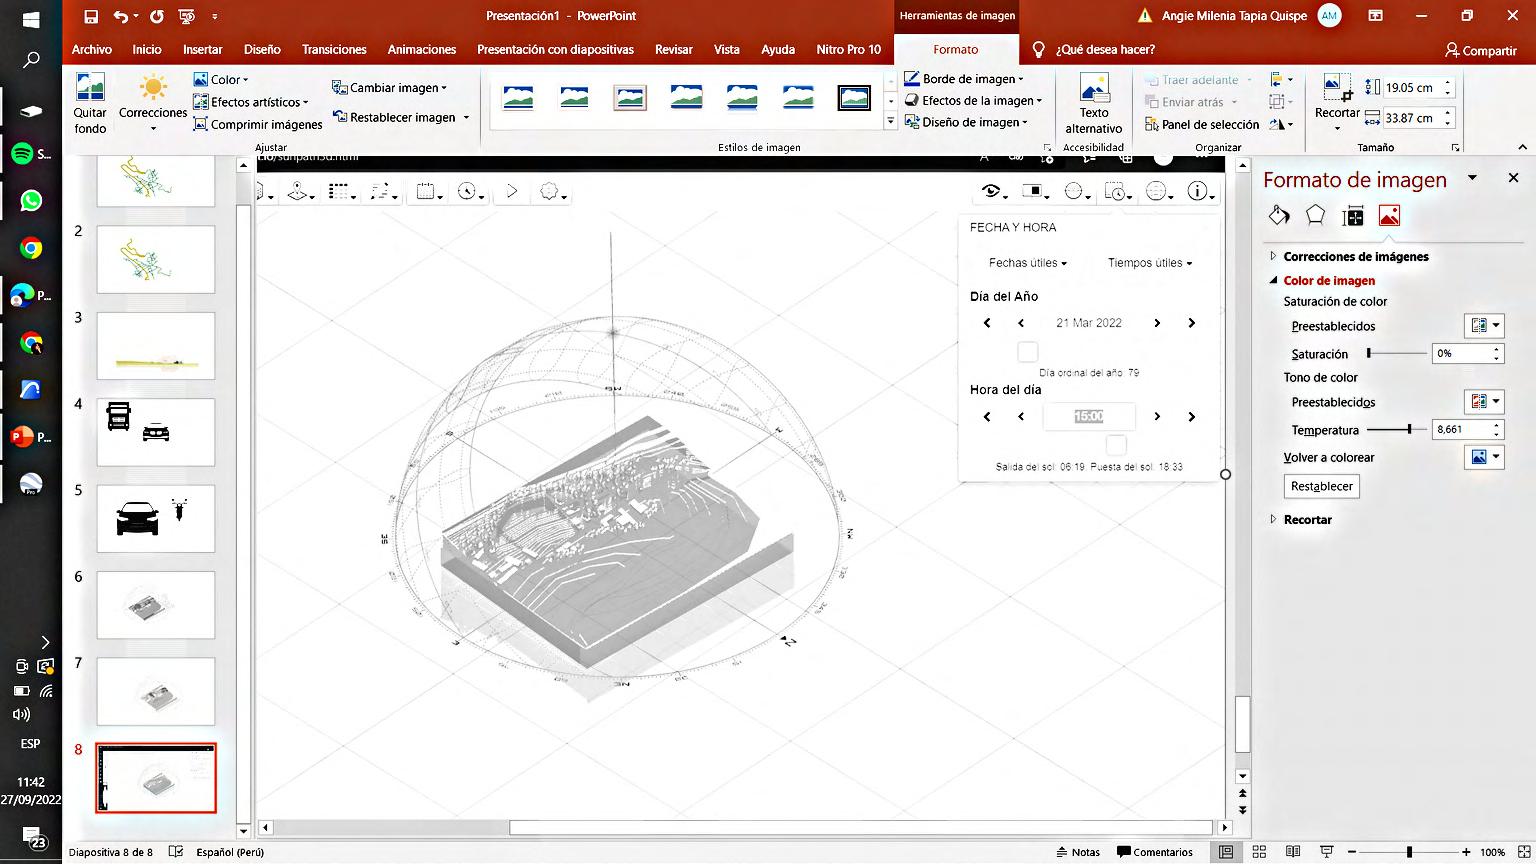Open Texto alternativo
The height and width of the screenshot is (864, 1536).
click(1093, 104)
